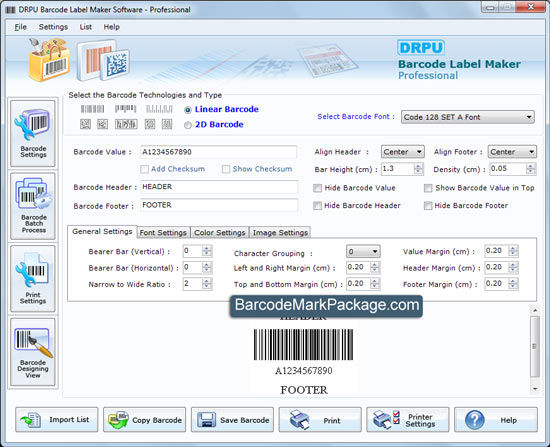
Task: Click the first 2D barcode sample icon
Action: click(85, 124)
